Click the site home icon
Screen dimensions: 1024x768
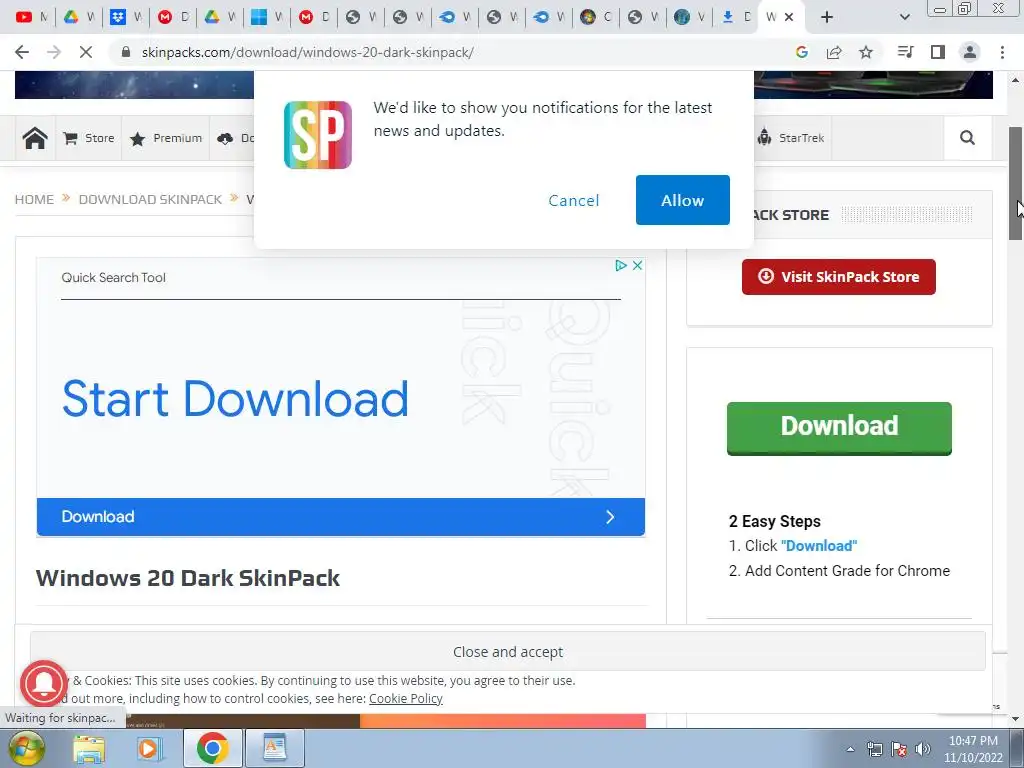point(35,138)
